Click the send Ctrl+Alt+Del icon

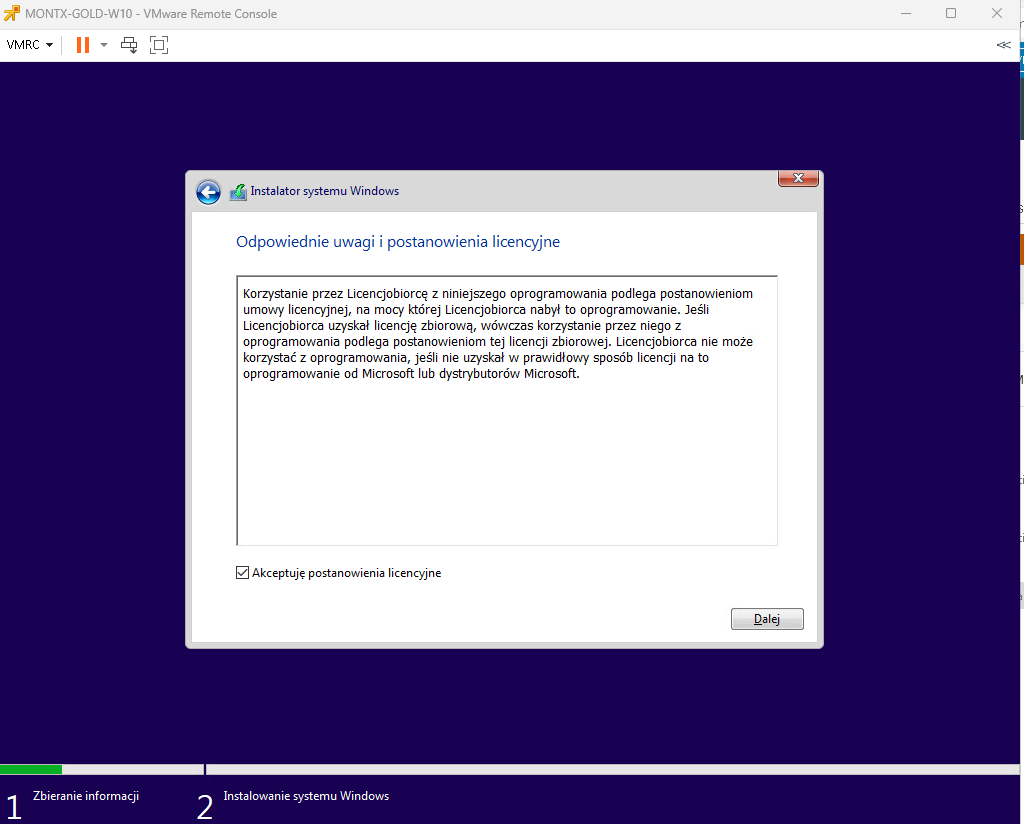click(x=129, y=45)
